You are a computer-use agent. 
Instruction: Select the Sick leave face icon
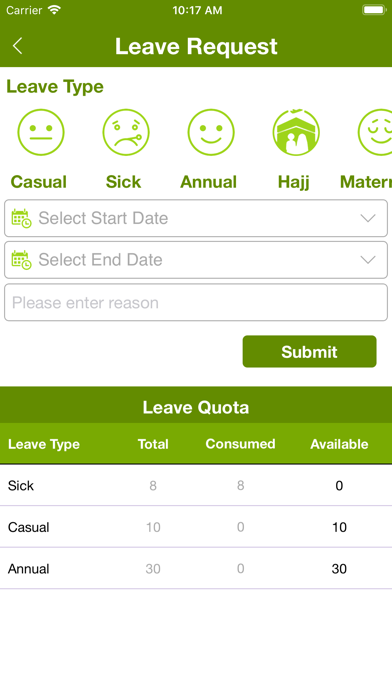126,132
